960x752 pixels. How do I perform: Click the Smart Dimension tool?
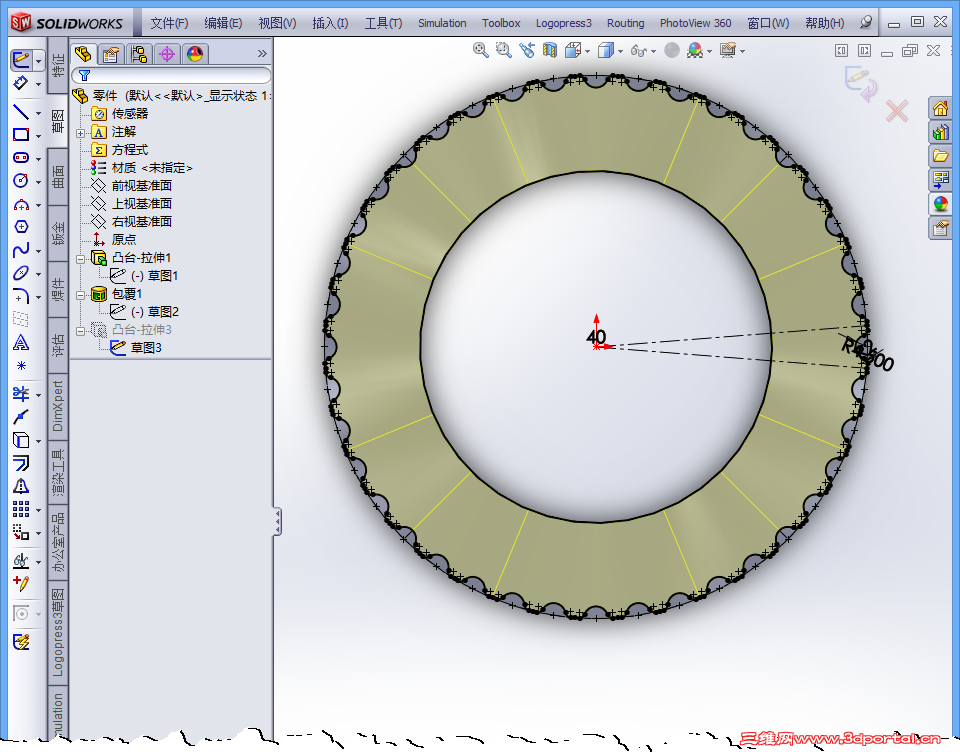21,81
